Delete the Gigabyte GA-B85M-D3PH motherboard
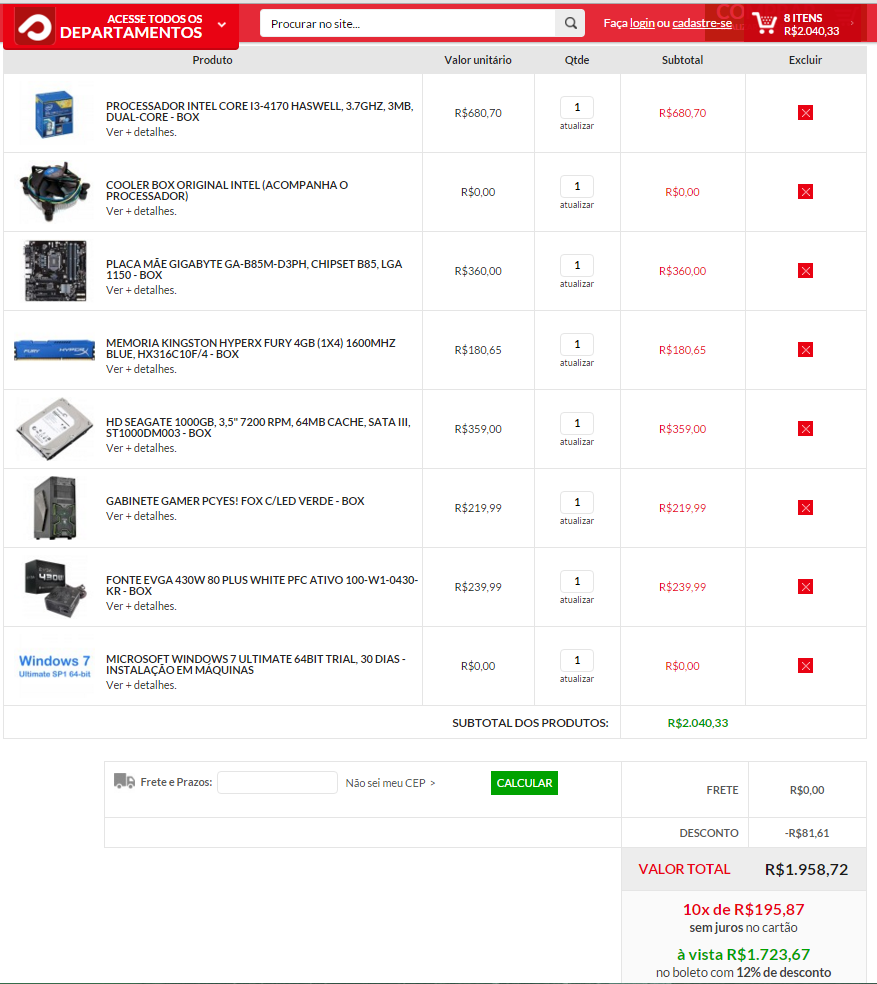 (x=805, y=271)
